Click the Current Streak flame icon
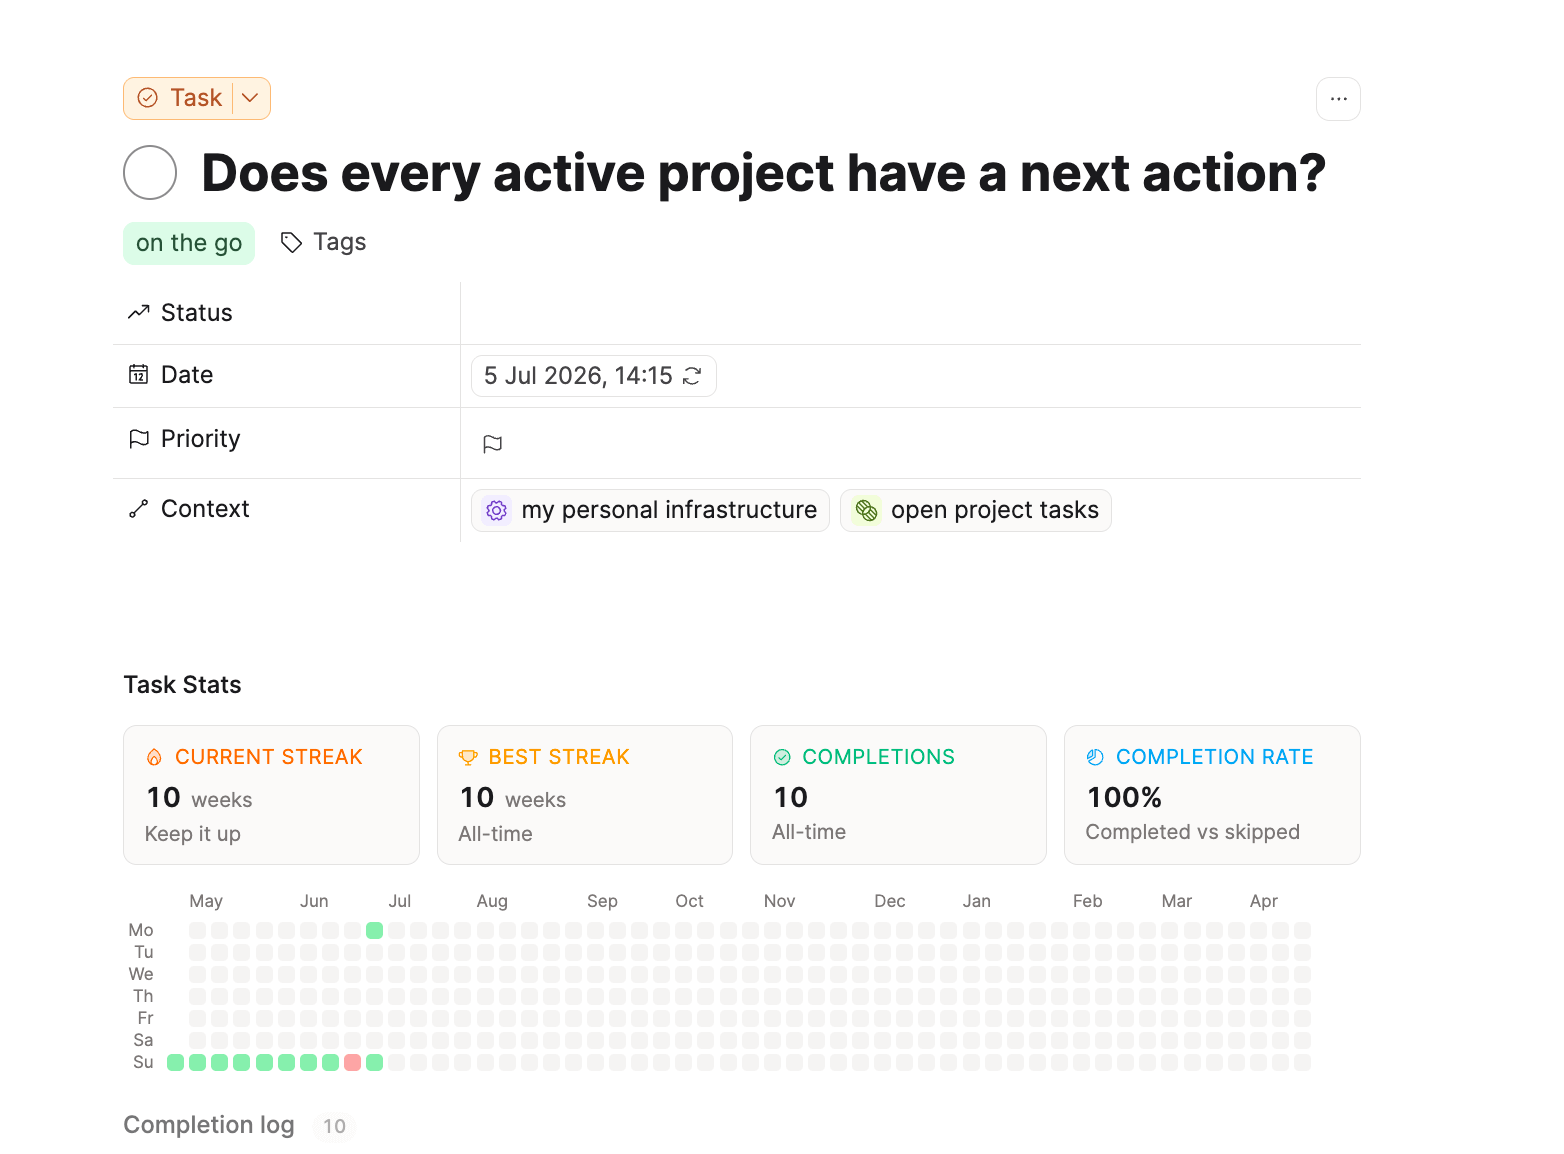This screenshot has height=1154, width=1564. click(154, 758)
